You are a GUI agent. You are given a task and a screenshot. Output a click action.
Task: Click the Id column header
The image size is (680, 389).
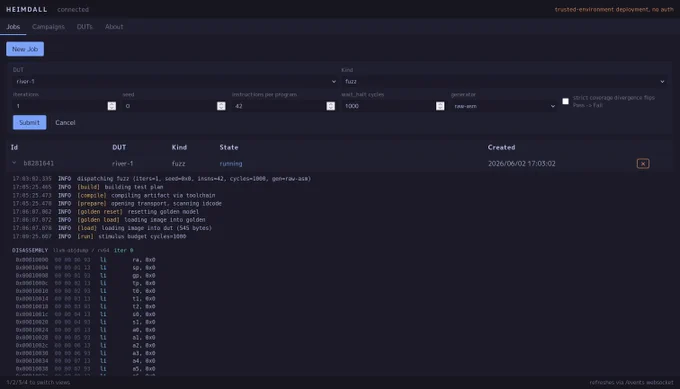point(14,147)
